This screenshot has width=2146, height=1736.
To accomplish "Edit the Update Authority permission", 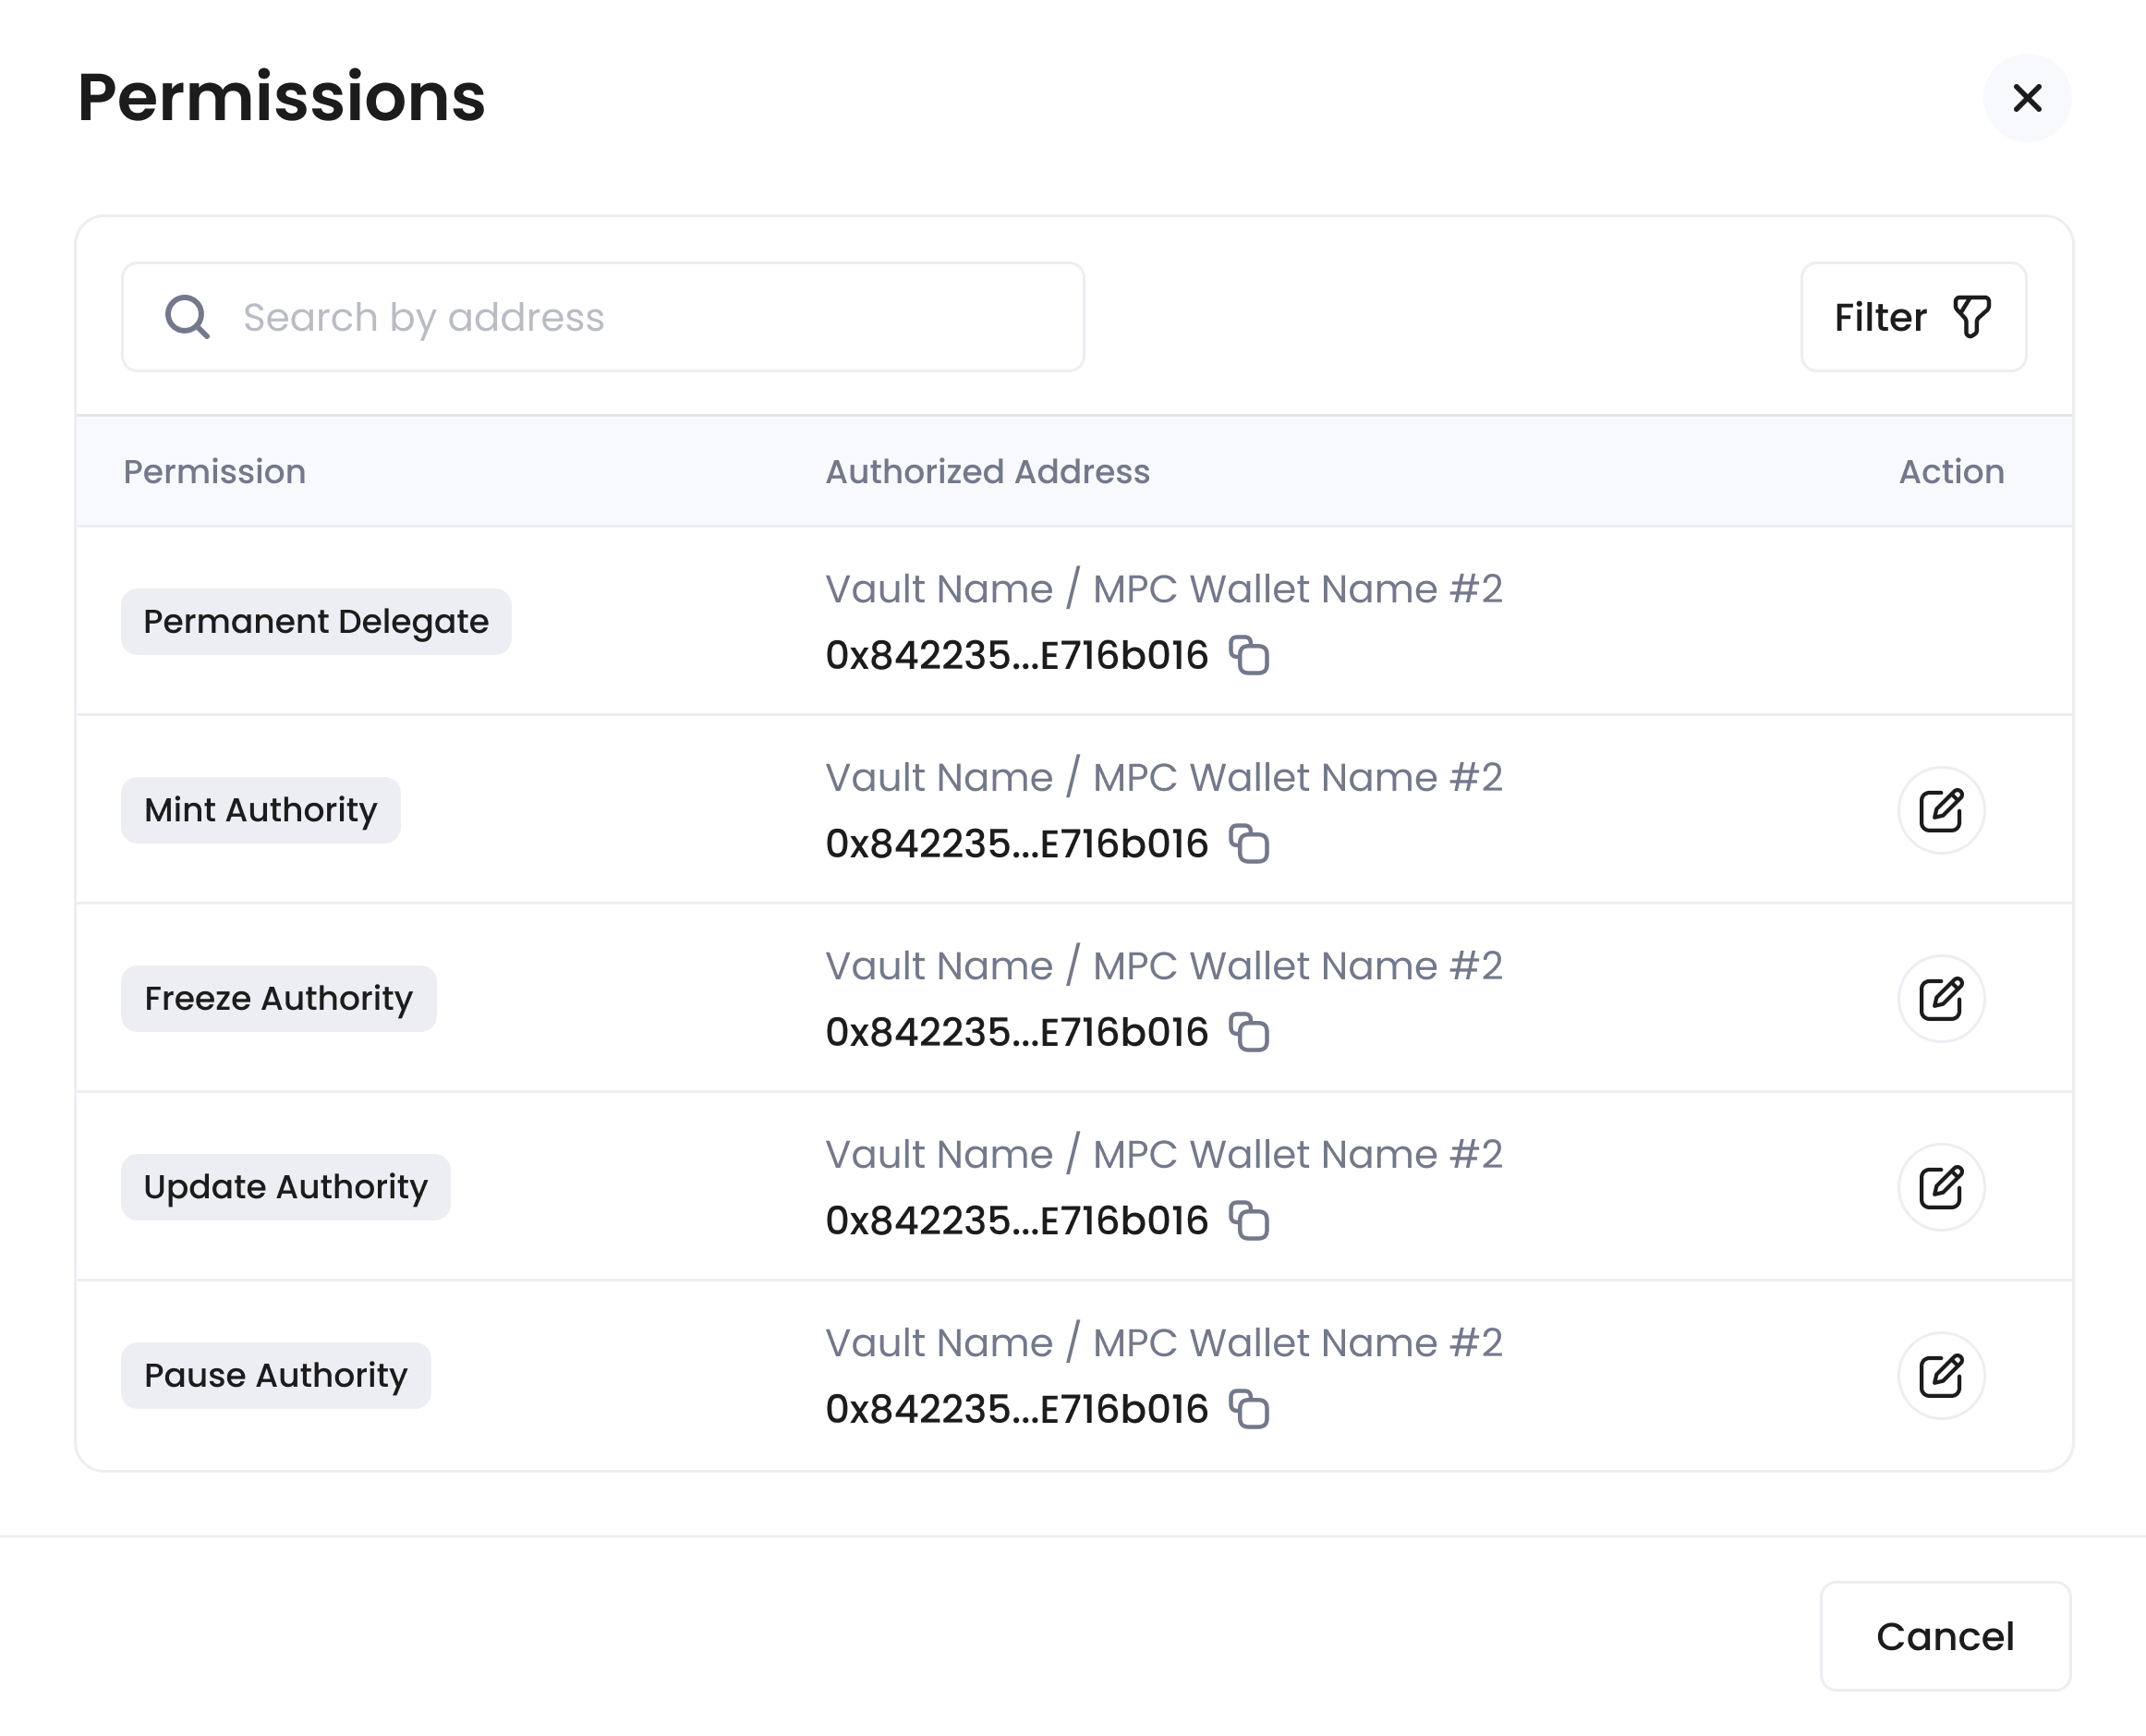I will [1941, 1186].
